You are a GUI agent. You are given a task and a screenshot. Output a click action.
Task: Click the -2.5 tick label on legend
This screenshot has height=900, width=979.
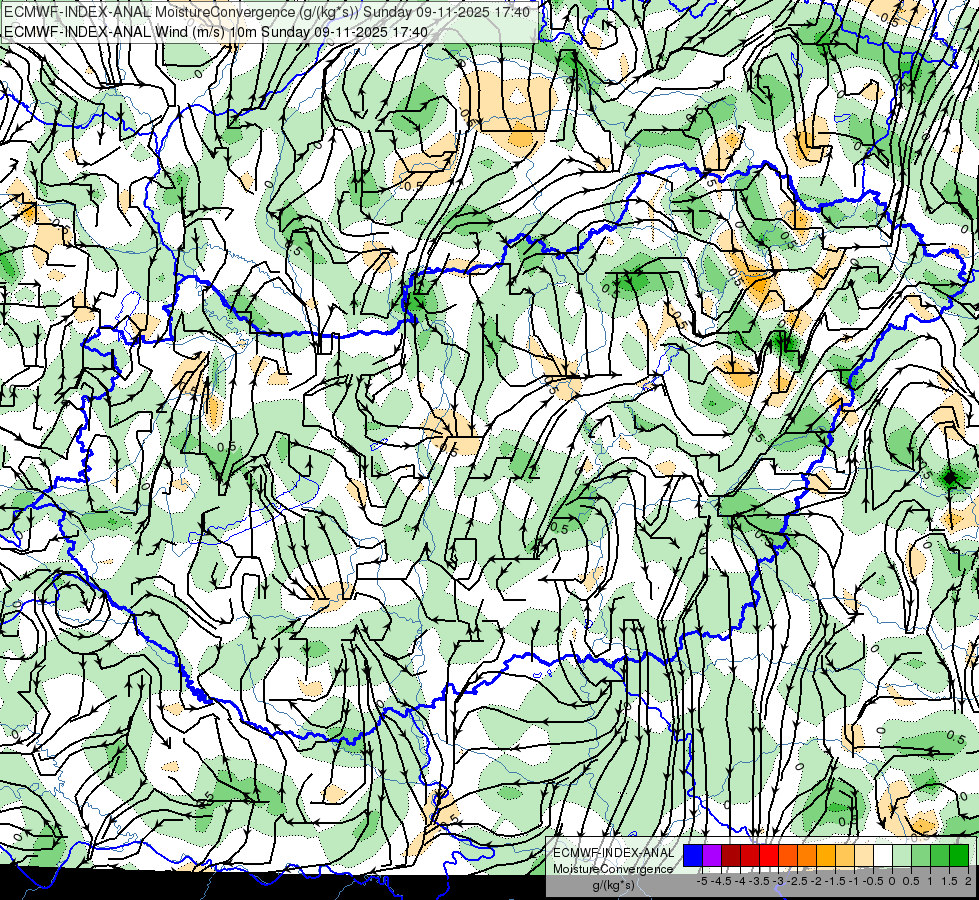[x=797, y=881]
